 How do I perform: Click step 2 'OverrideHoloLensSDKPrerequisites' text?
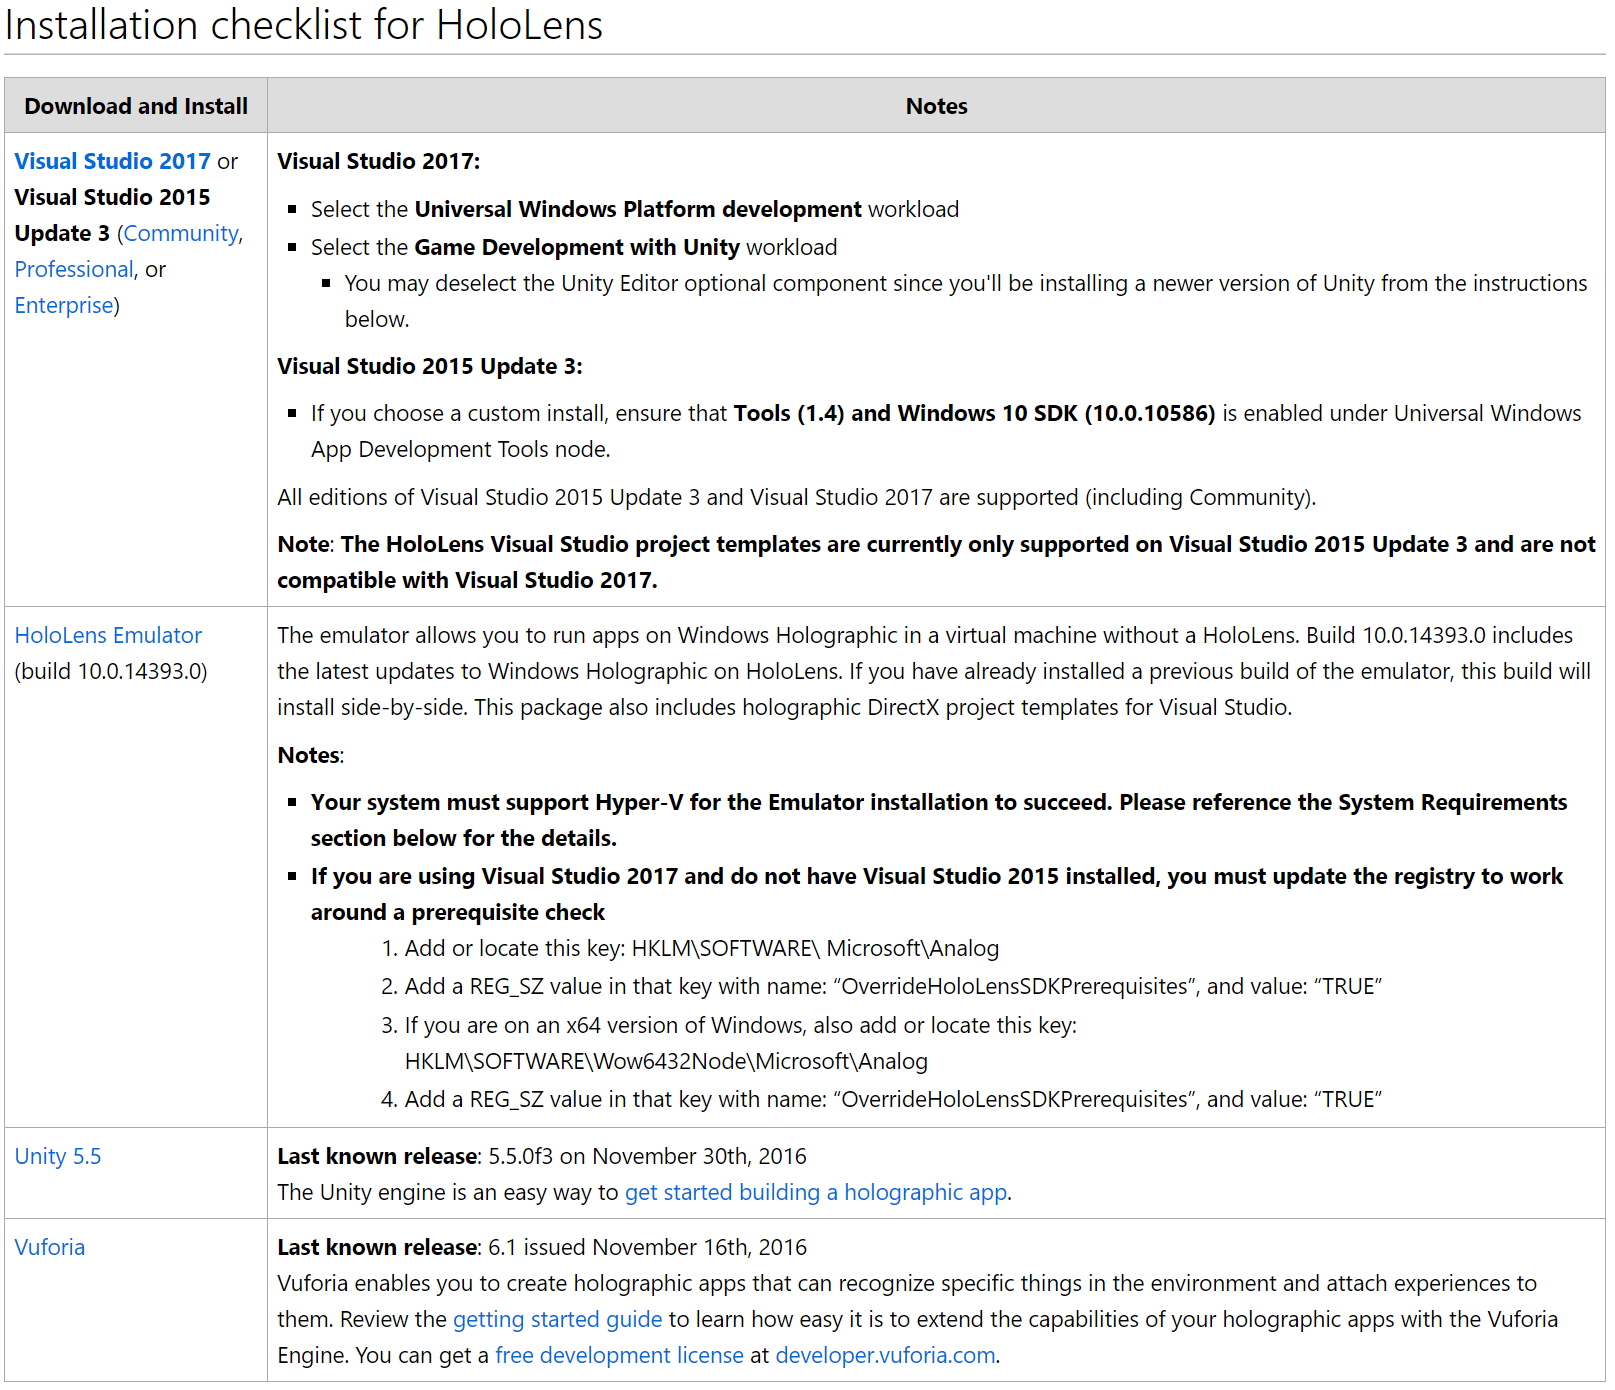[1015, 986]
